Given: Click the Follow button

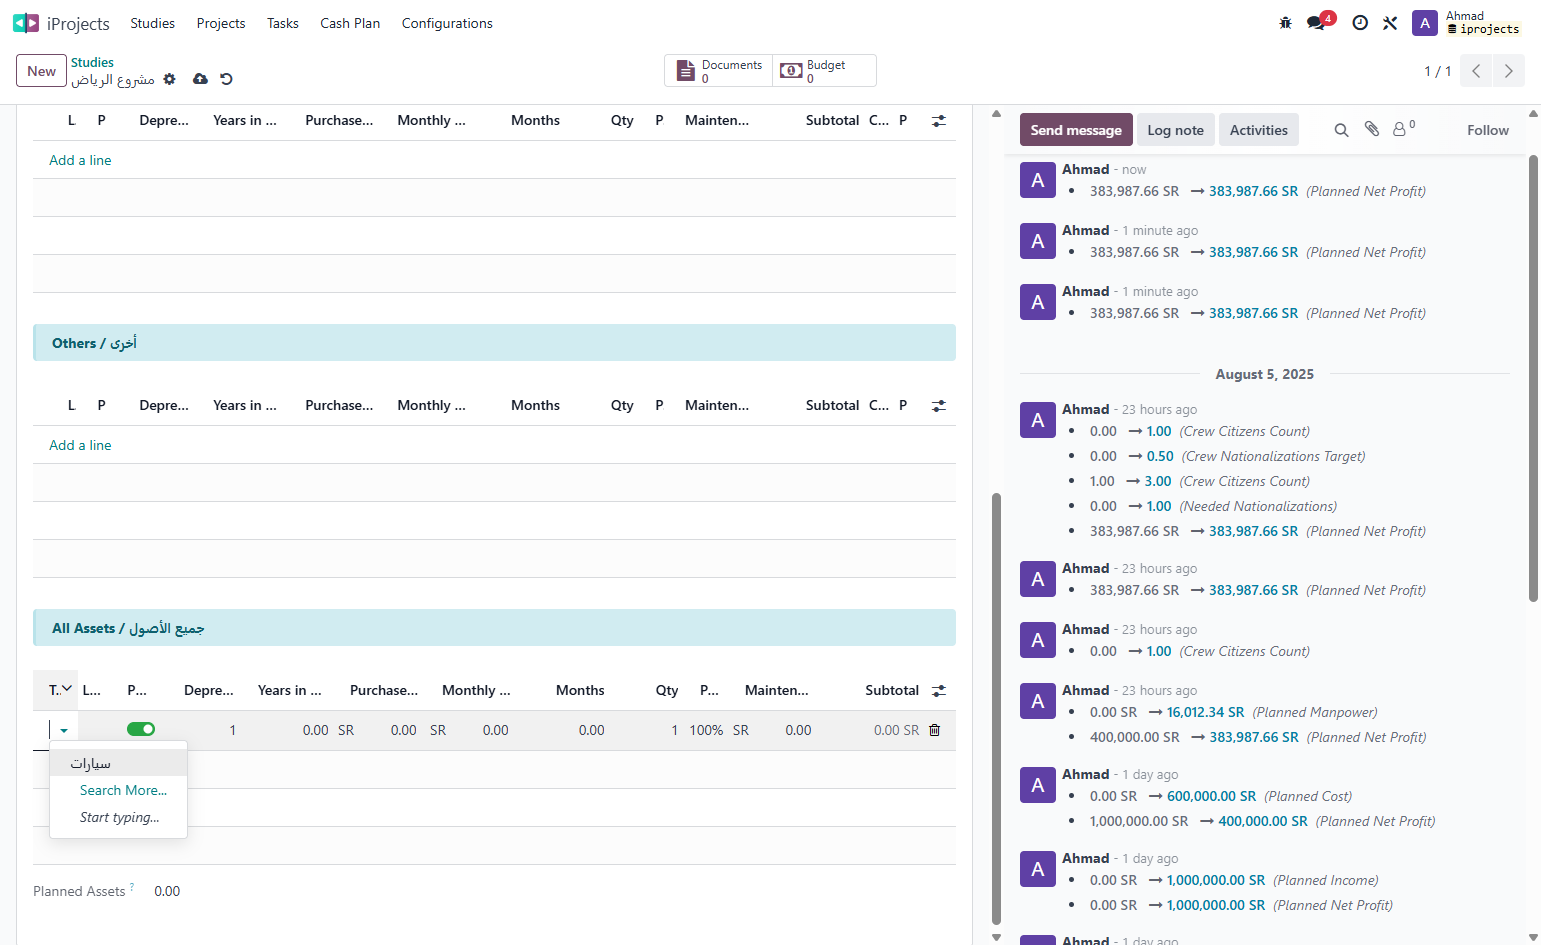Looking at the screenshot, I should click(x=1487, y=130).
